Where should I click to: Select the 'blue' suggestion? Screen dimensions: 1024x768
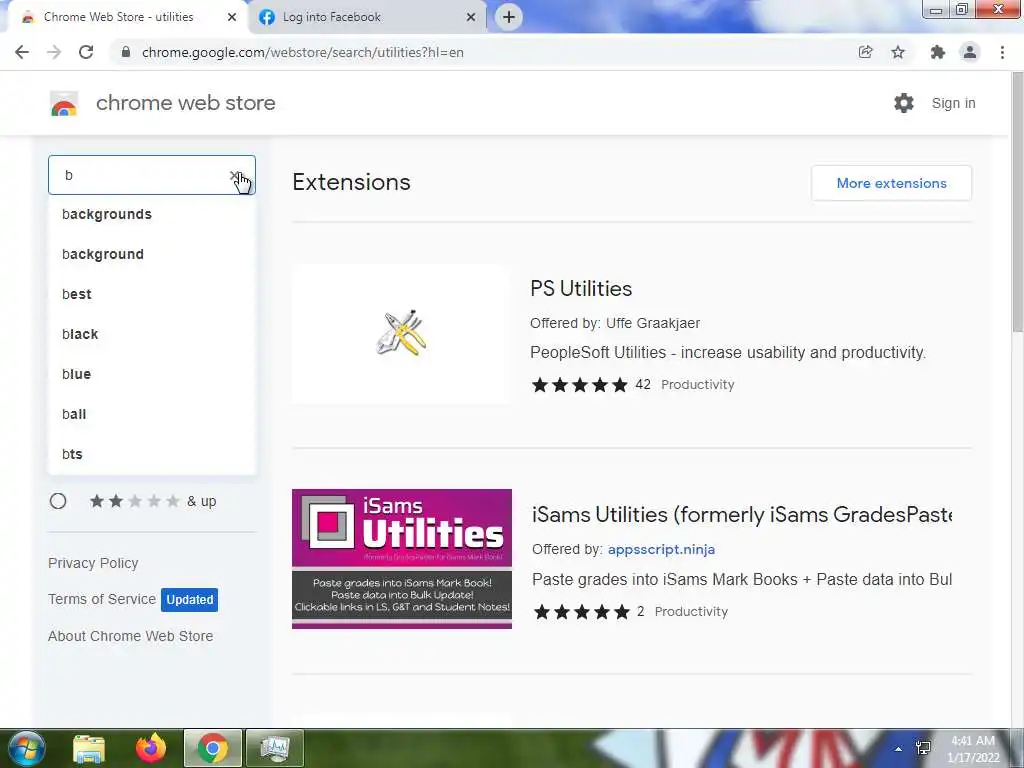point(152,374)
